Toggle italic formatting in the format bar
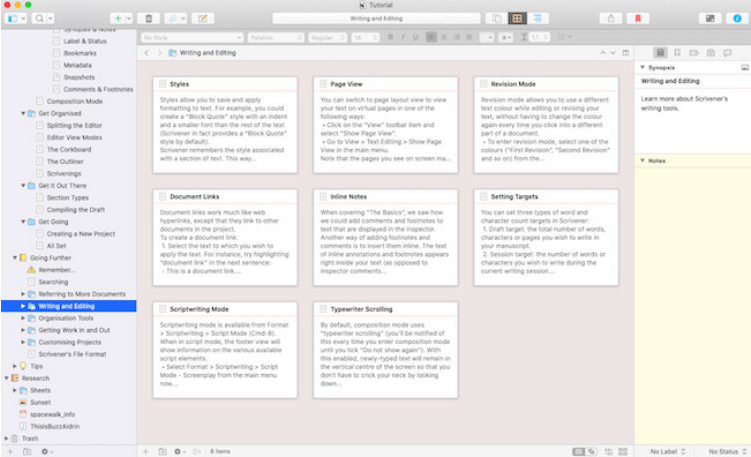 point(402,37)
